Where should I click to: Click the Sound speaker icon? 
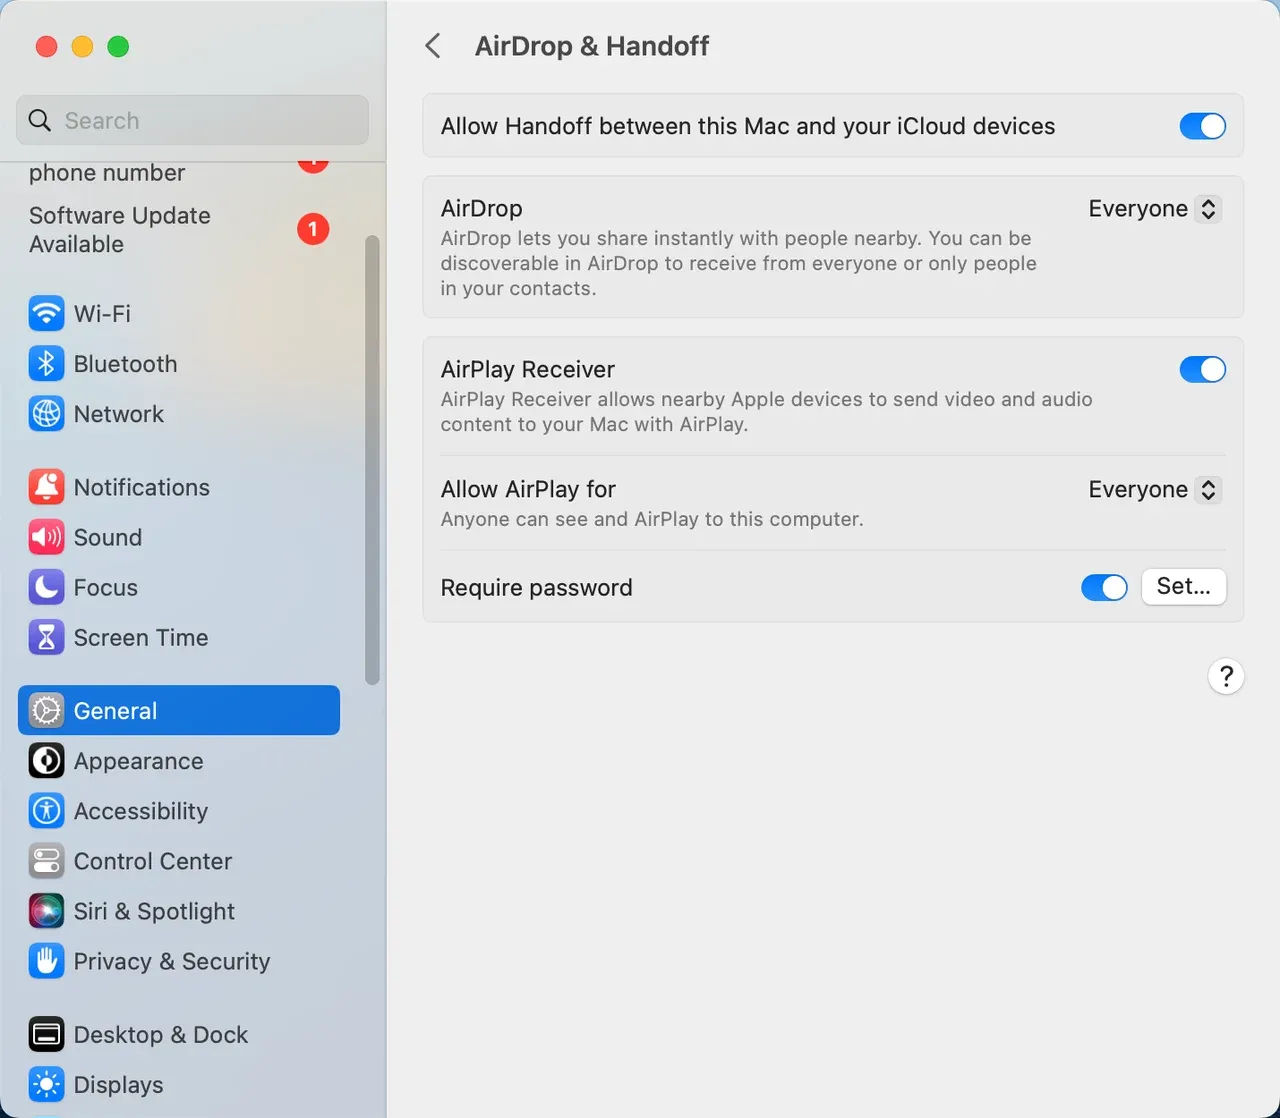click(x=46, y=537)
